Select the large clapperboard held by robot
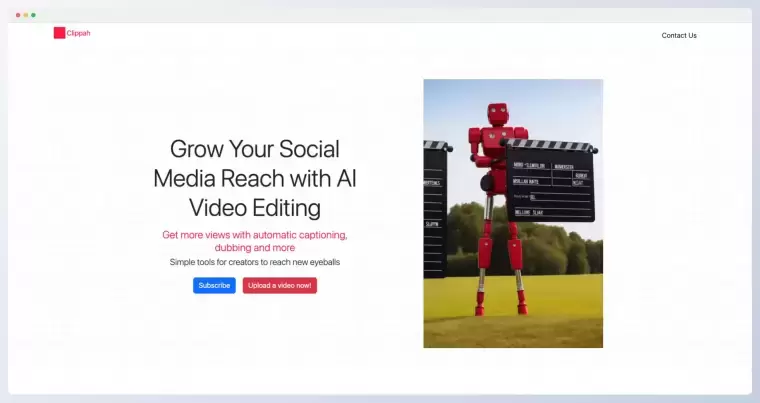The height and width of the screenshot is (403, 760). tap(551, 180)
